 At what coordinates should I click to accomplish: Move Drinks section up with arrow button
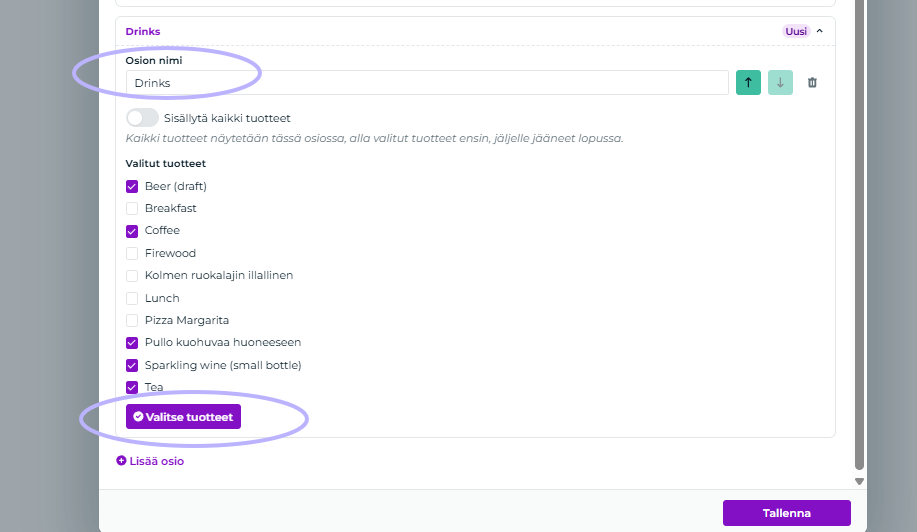[748, 82]
